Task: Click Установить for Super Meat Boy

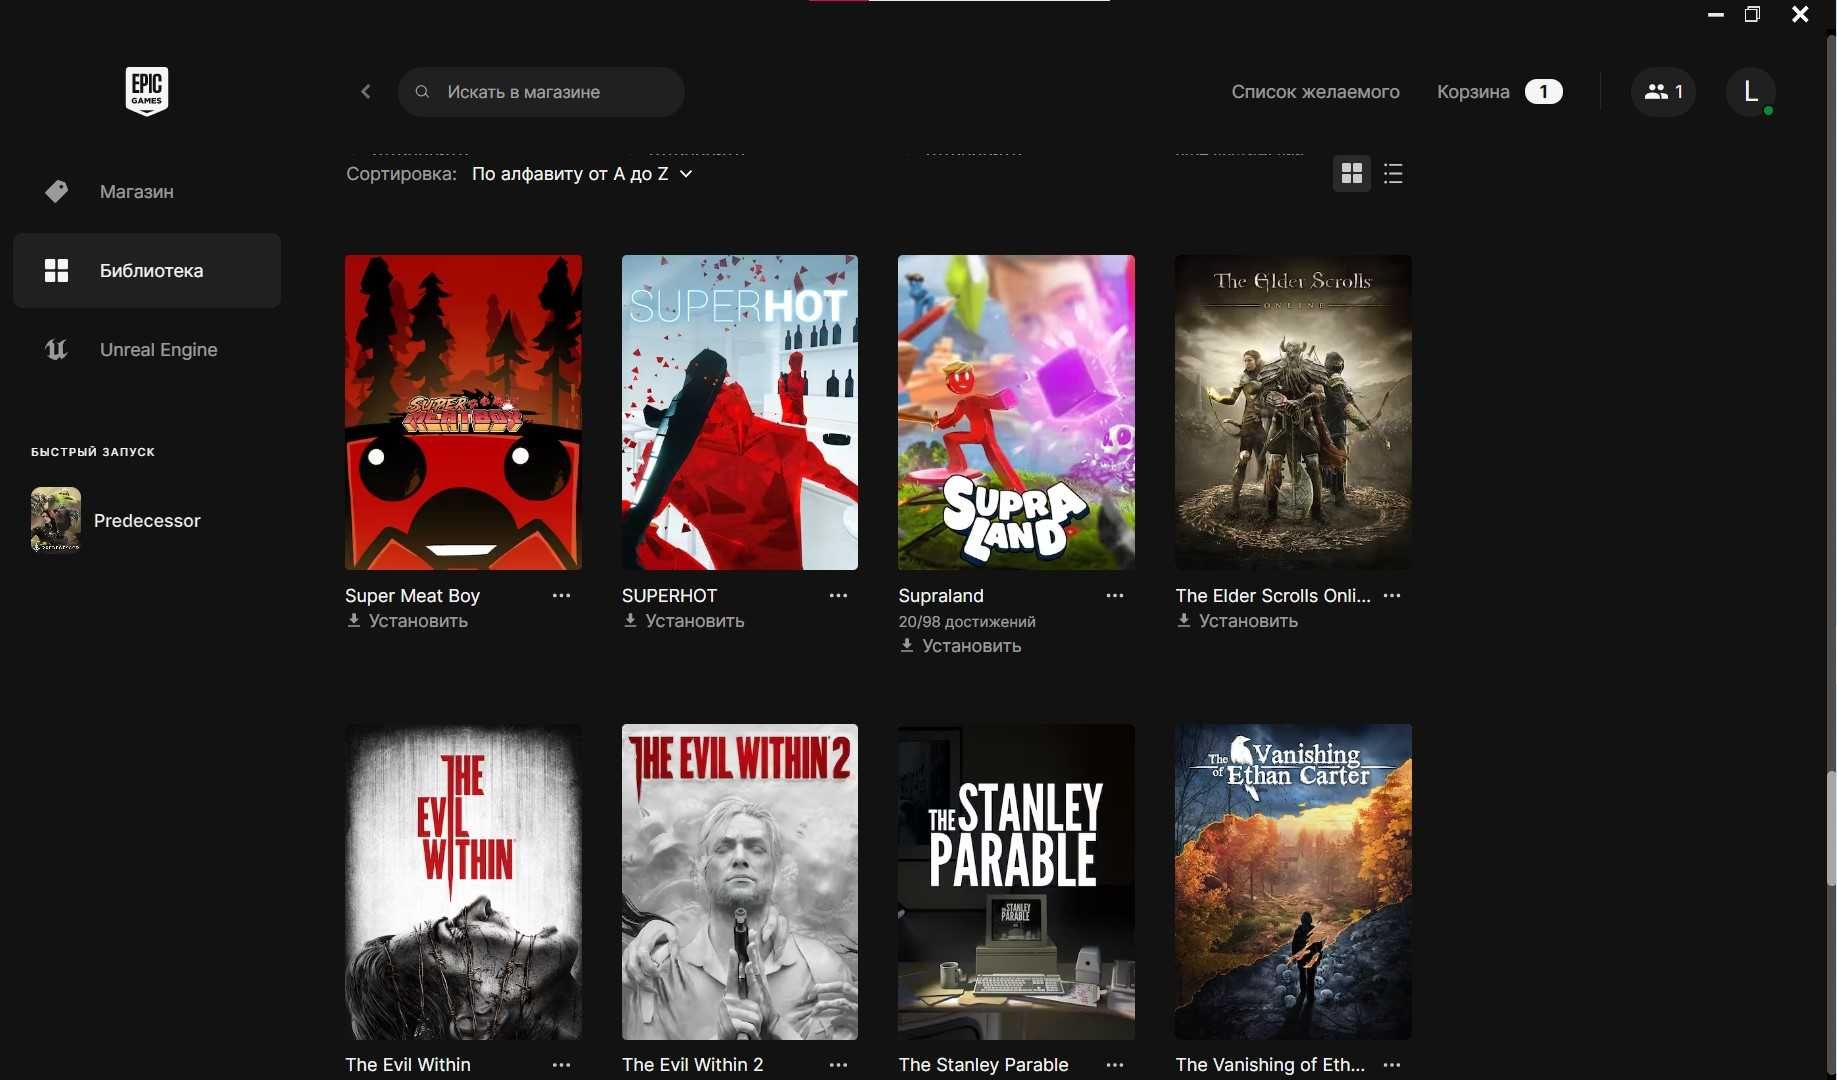Action: pos(418,621)
